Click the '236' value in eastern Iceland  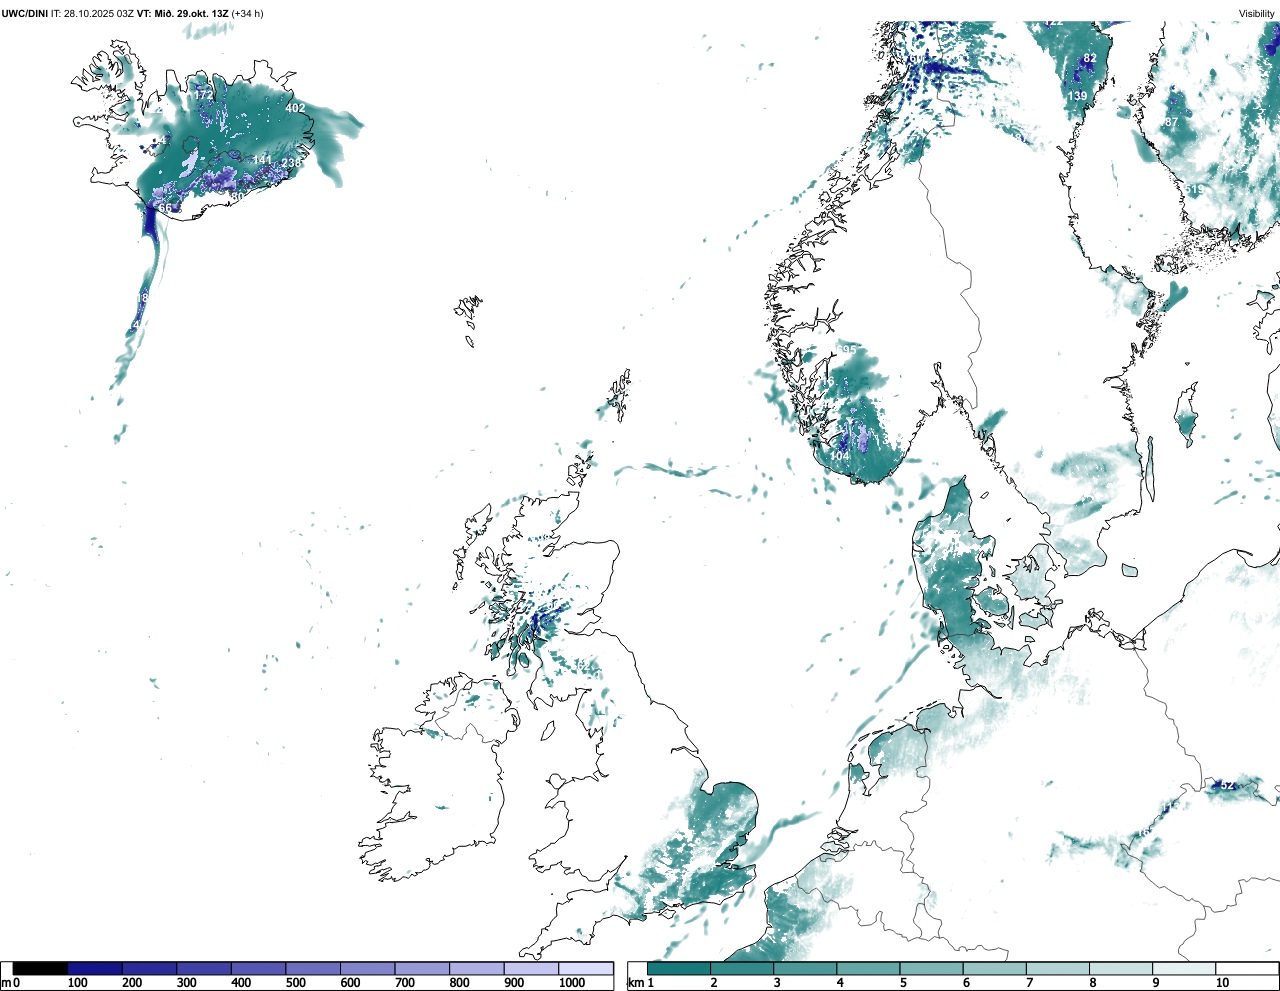pyautogui.click(x=292, y=163)
